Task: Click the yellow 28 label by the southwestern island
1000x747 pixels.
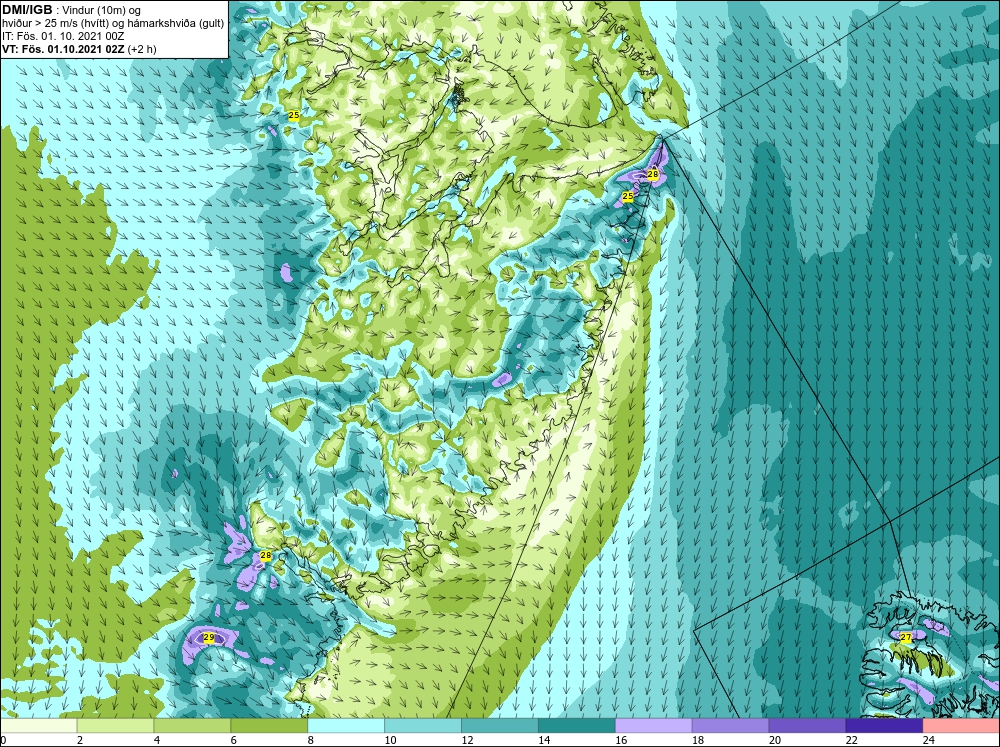Action: 266,556
